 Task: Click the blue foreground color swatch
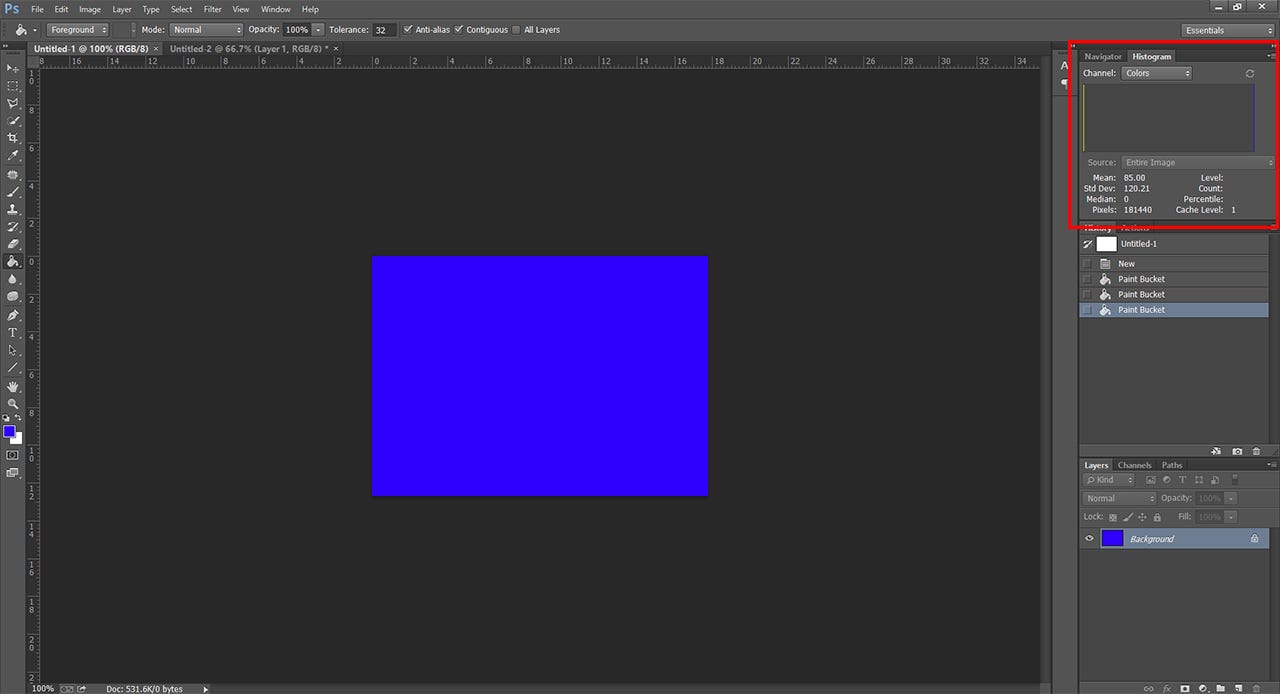(9, 431)
